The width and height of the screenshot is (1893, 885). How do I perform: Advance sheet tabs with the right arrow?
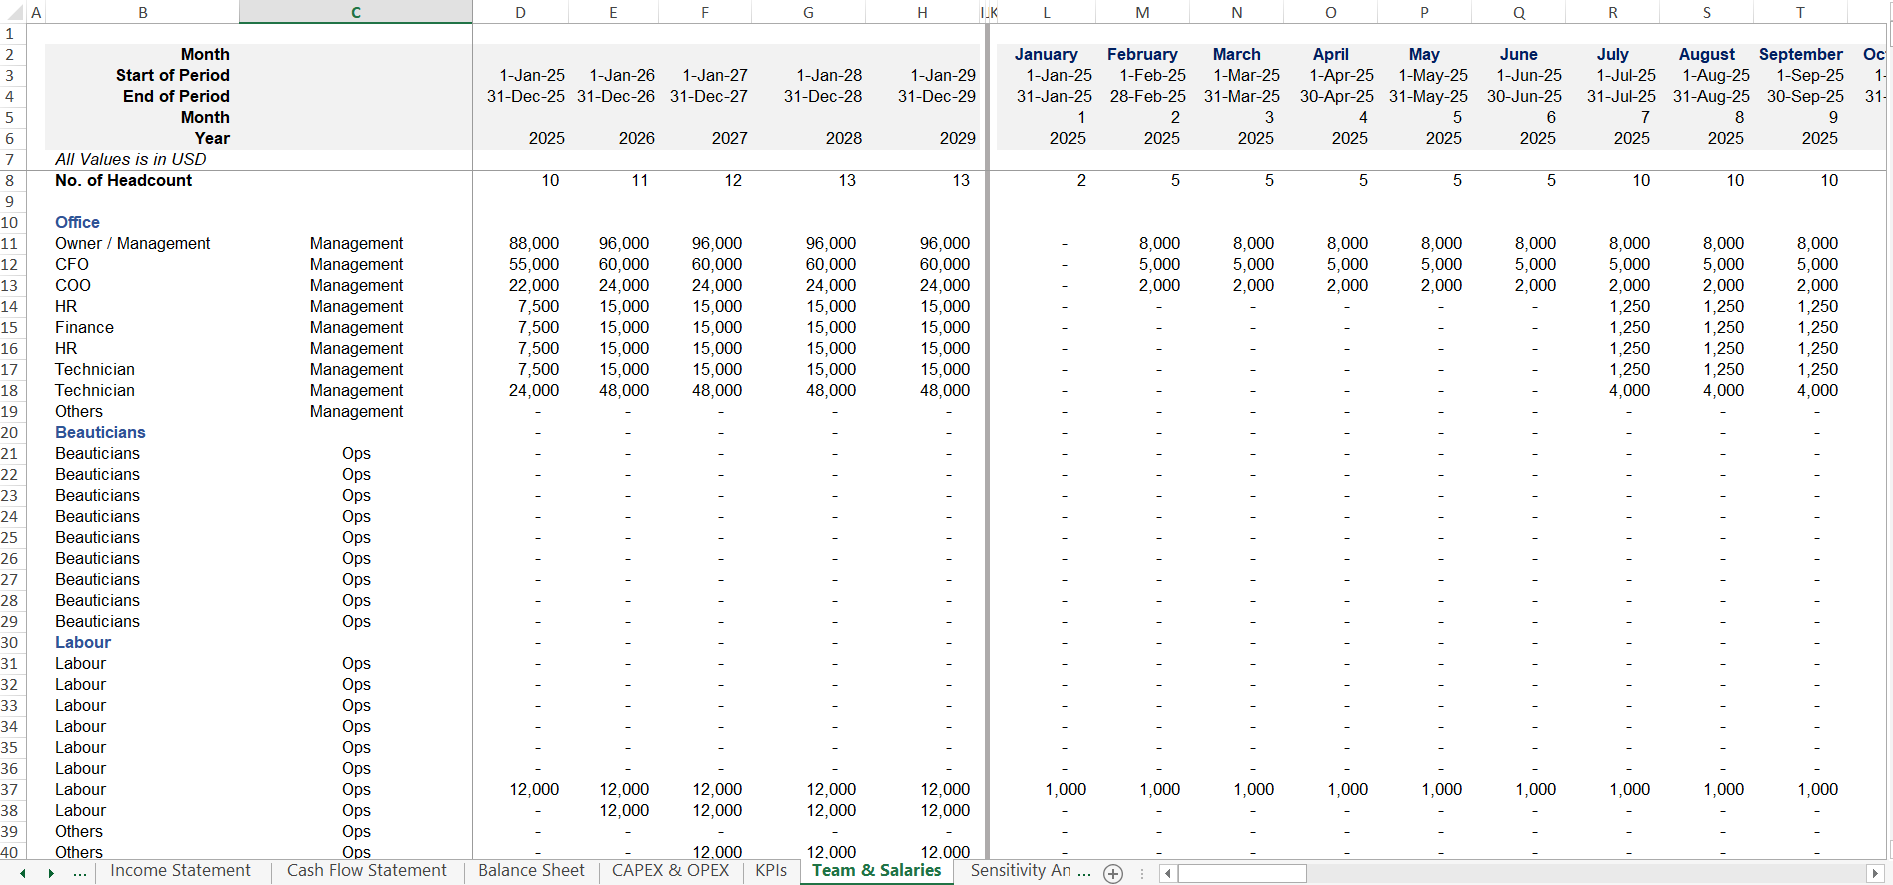pyautogui.click(x=51, y=873)
